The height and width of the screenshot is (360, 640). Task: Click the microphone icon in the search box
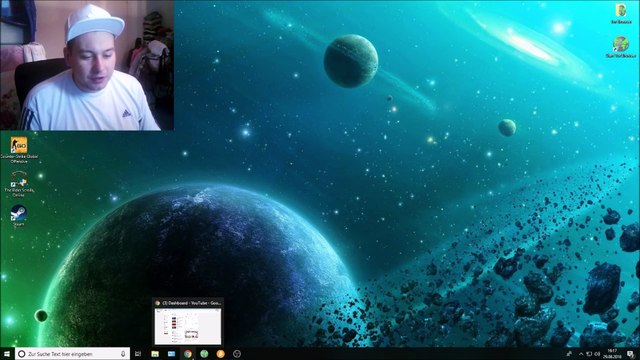pos(123,354)
